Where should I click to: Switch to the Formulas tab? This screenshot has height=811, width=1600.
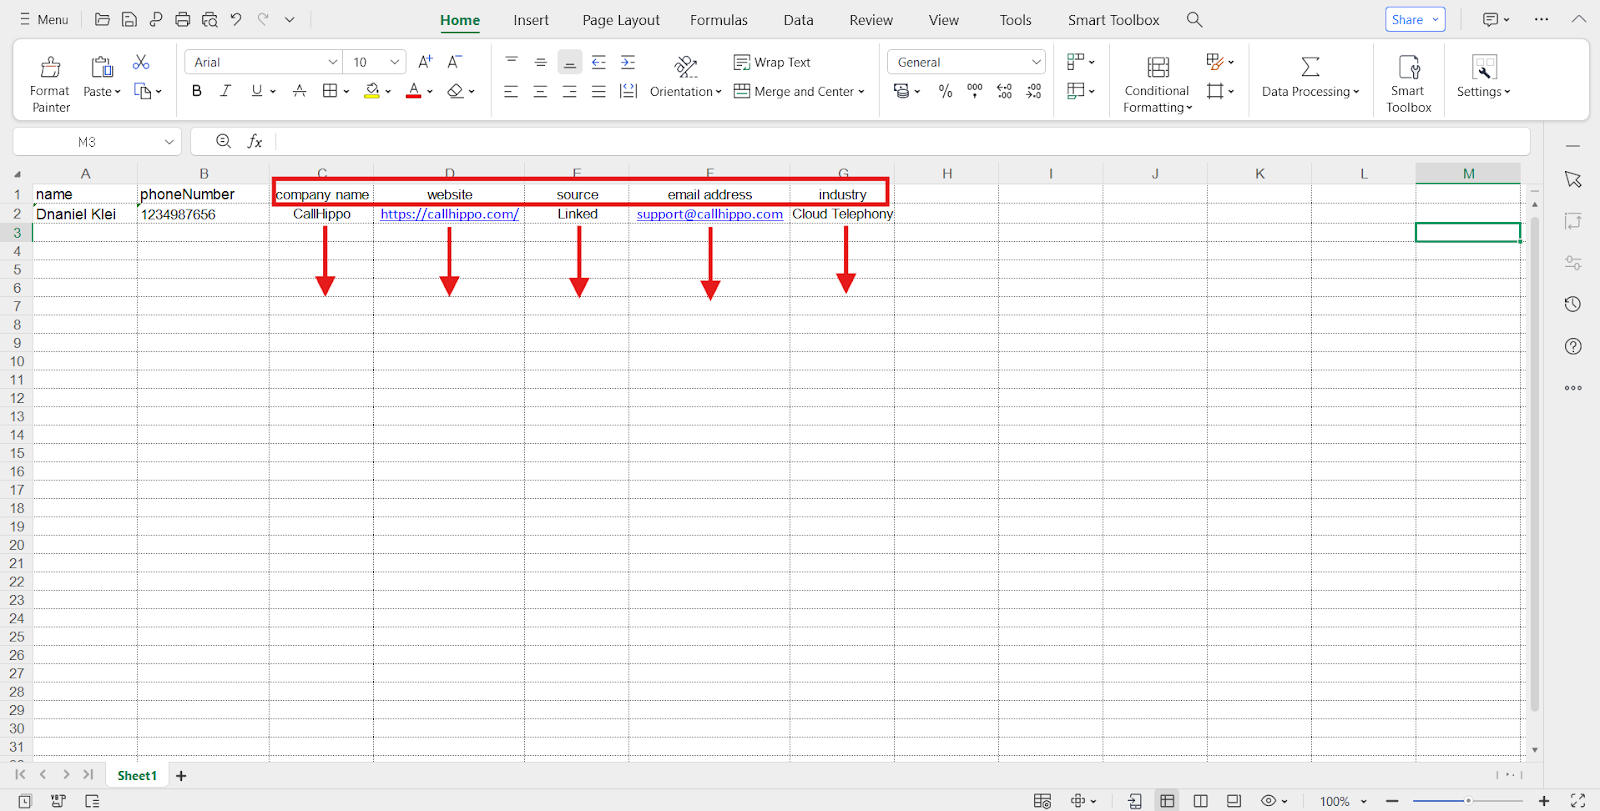coord(719,20)
